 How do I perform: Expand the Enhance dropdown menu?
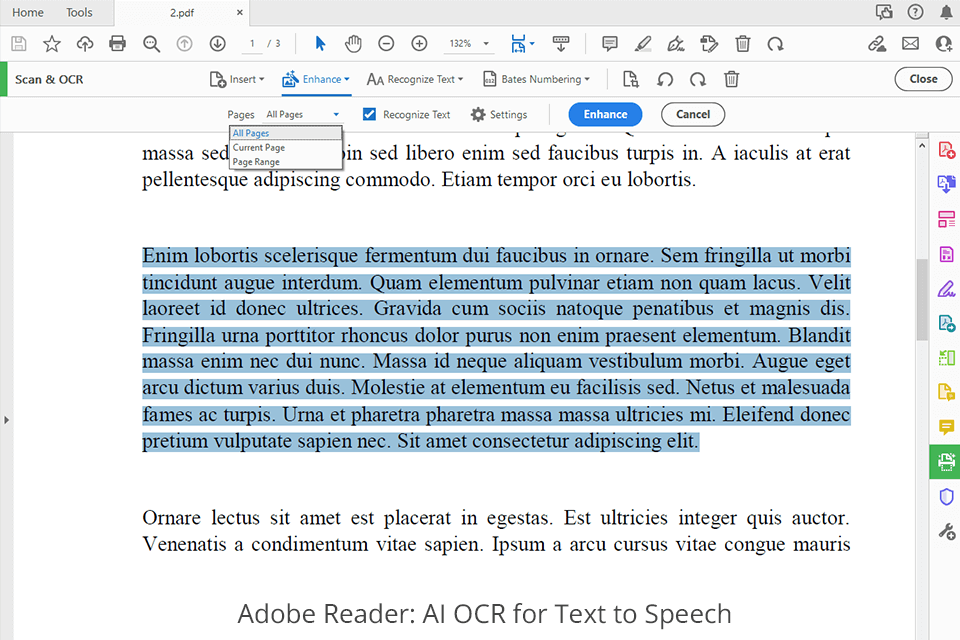[316, 79]
